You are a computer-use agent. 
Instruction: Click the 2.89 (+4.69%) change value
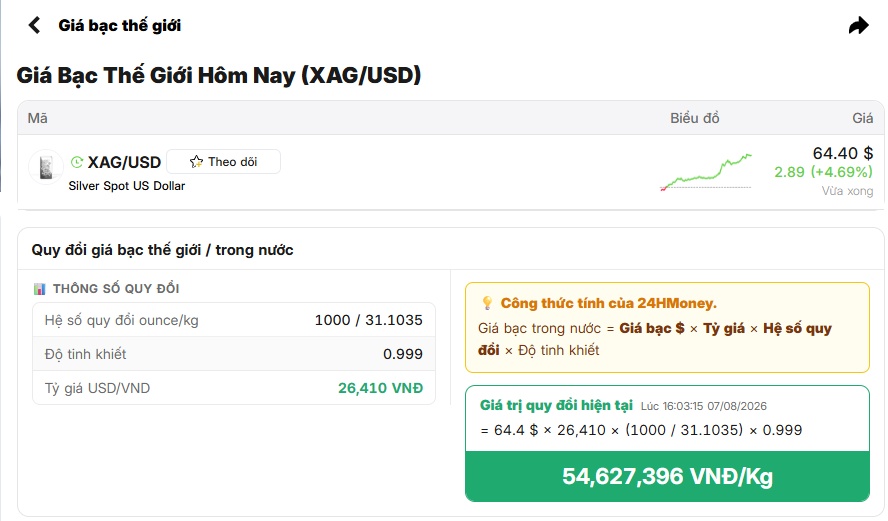[x=823, y=172]
